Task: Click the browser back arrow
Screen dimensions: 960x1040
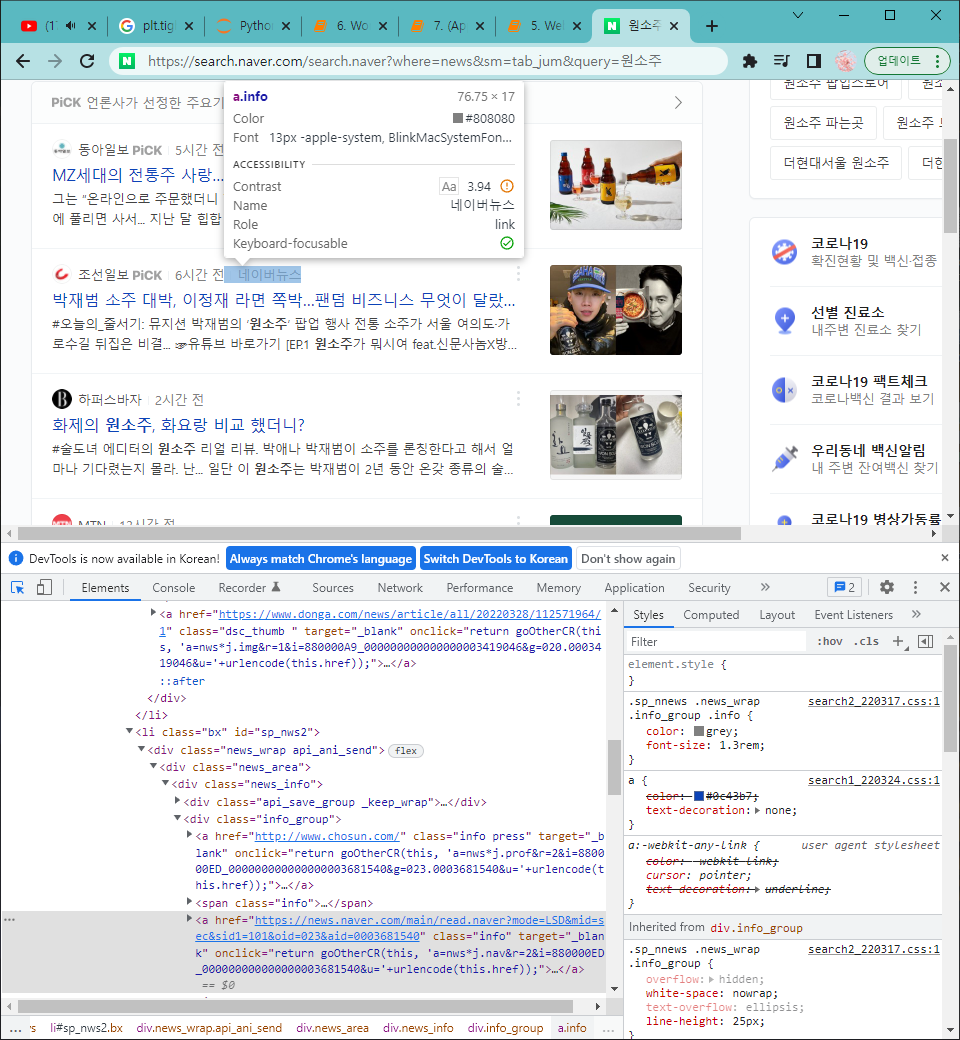Action: pyautogui.click(x=23, y=61)
